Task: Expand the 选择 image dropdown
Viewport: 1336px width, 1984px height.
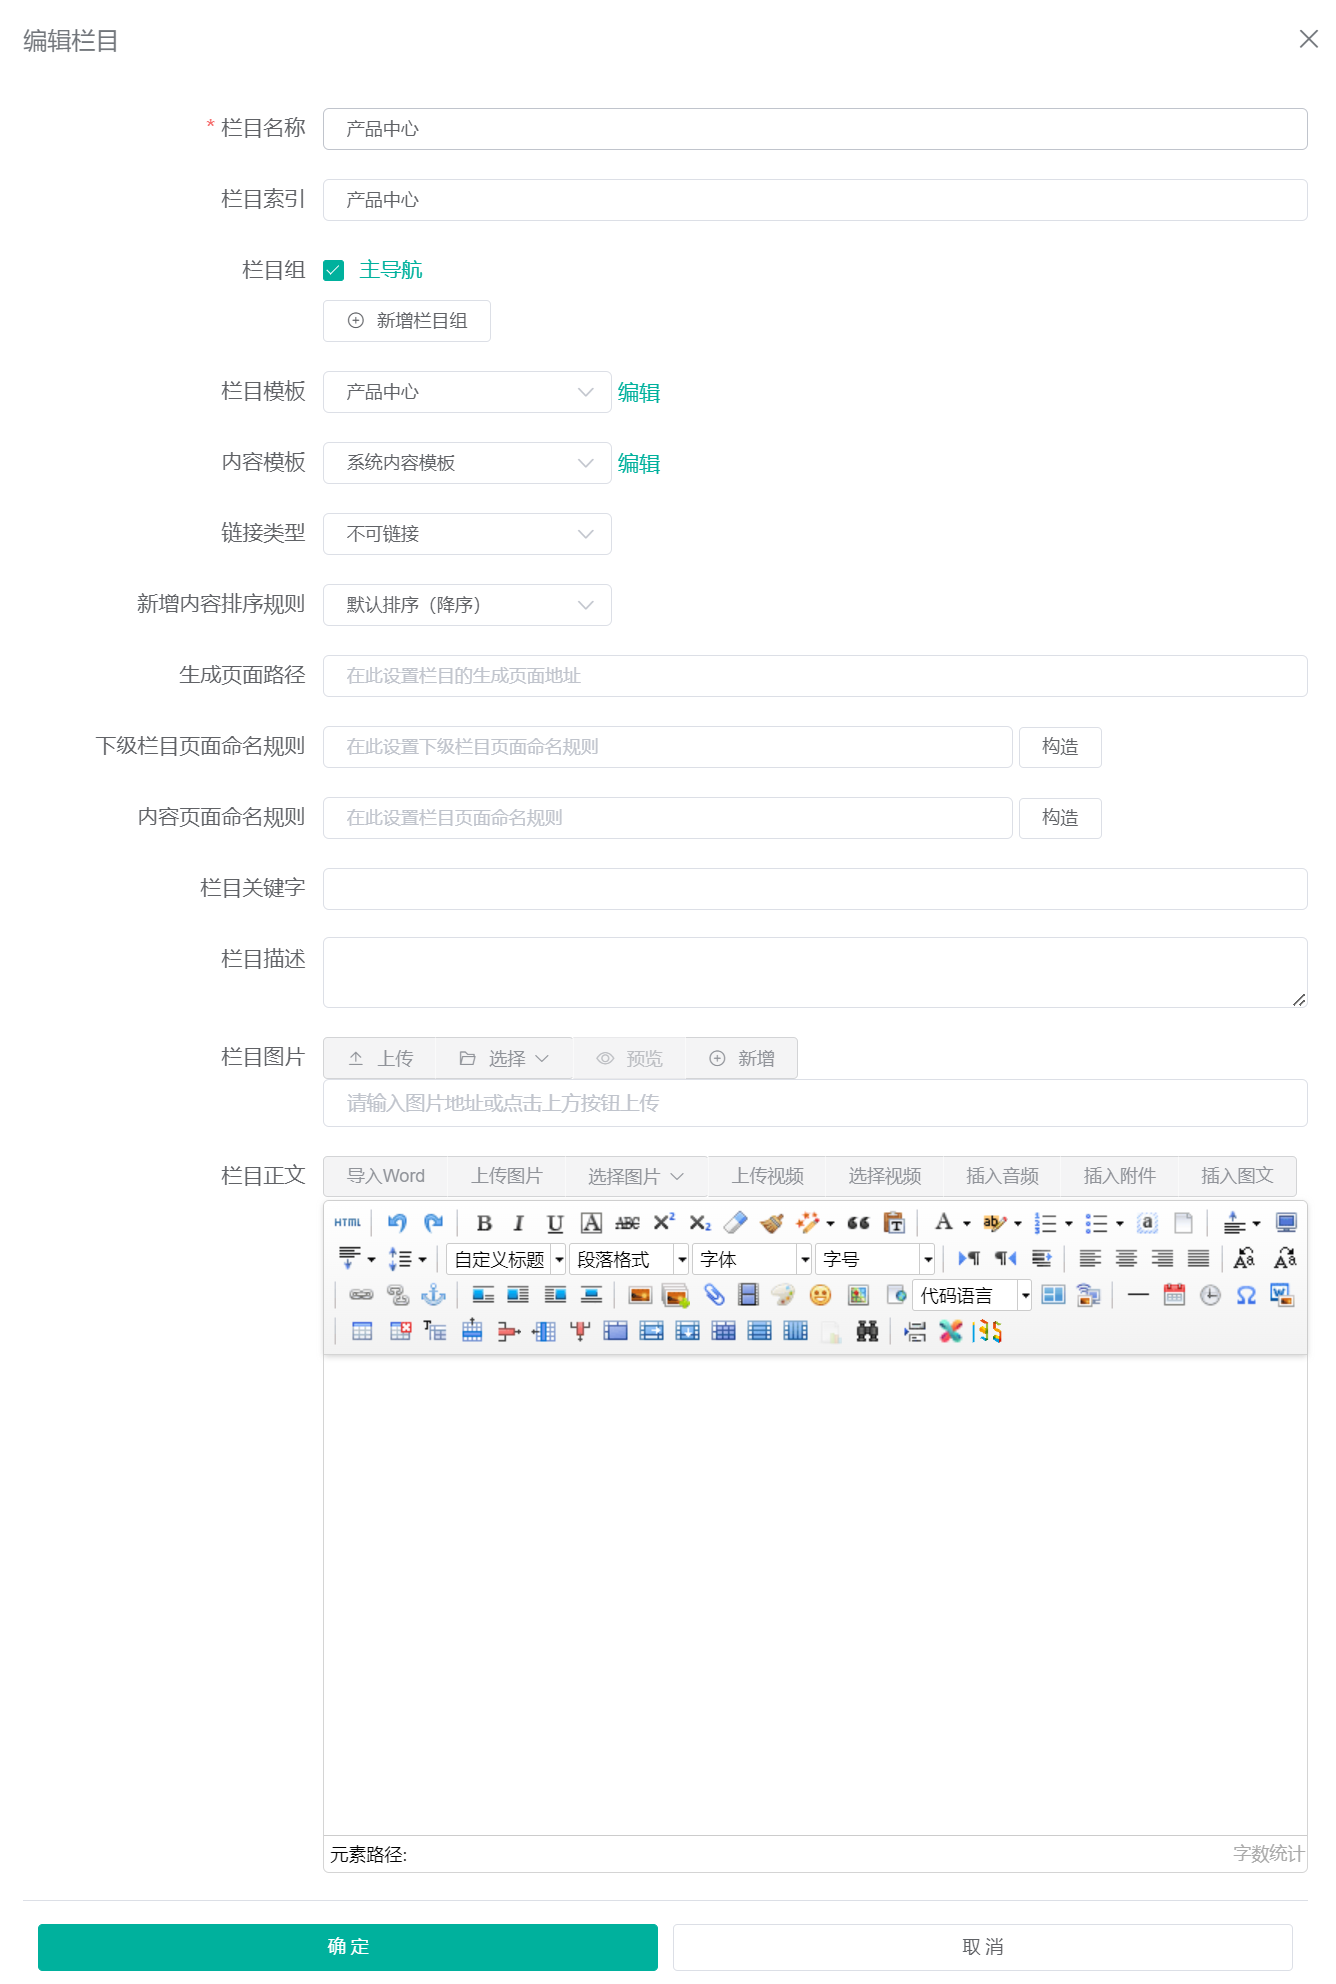Action: (505, 1058)
